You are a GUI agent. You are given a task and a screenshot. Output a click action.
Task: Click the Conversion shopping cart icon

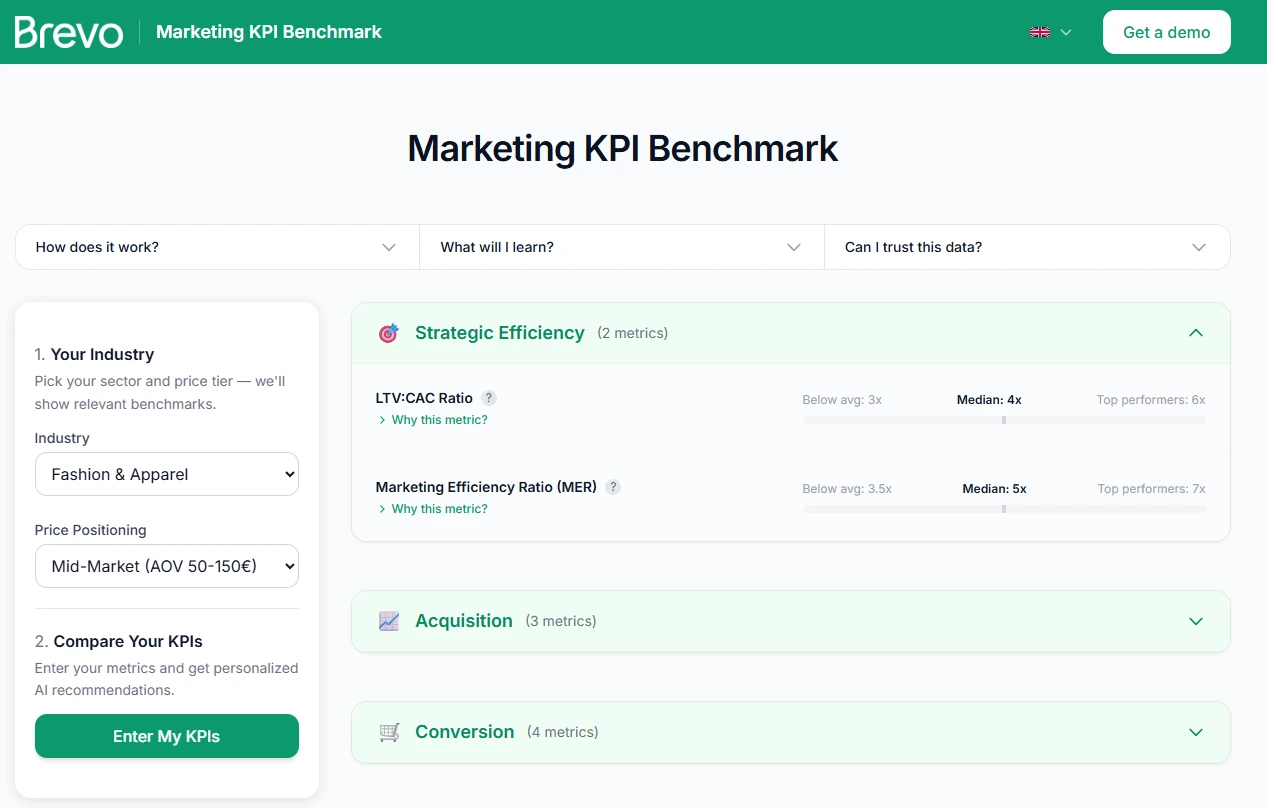coord(388,731)
